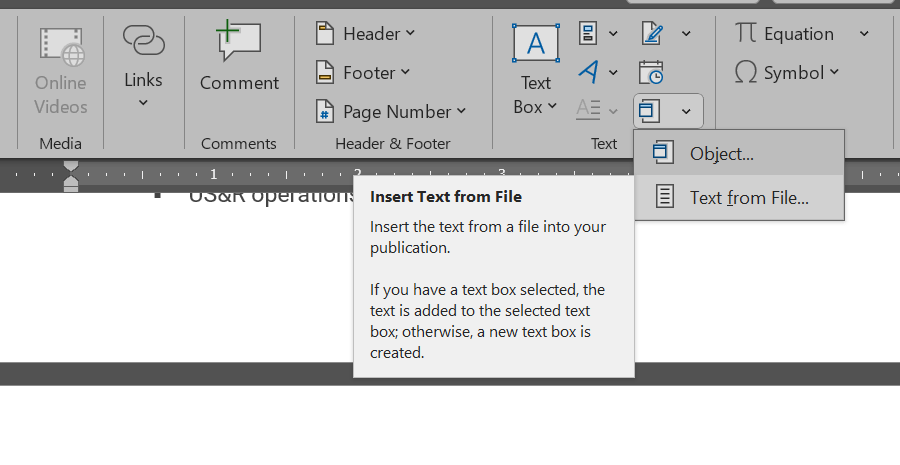The image size is (900, 465).
Task: Expand the Footer dropdown arrow
Action: 405,72
